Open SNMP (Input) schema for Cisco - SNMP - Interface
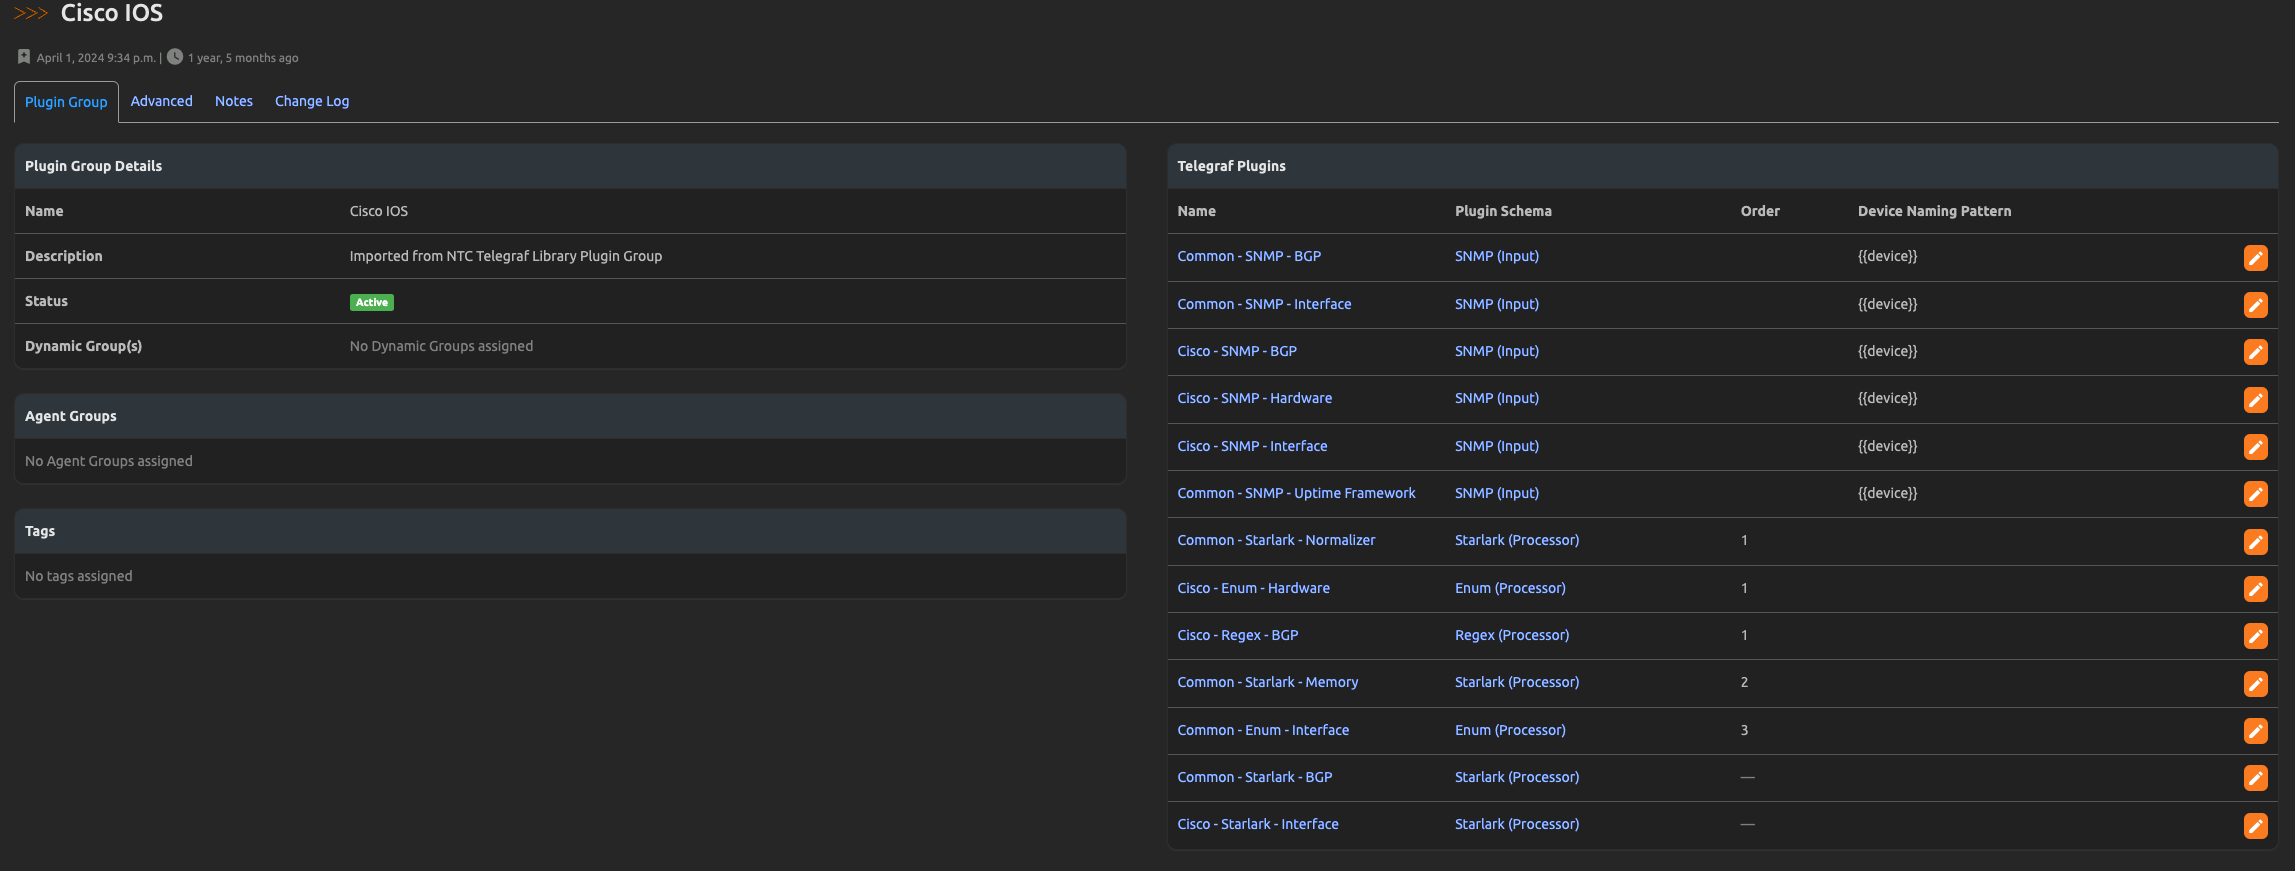The height and width of the screenshot is (871, 2295). 1496,446
